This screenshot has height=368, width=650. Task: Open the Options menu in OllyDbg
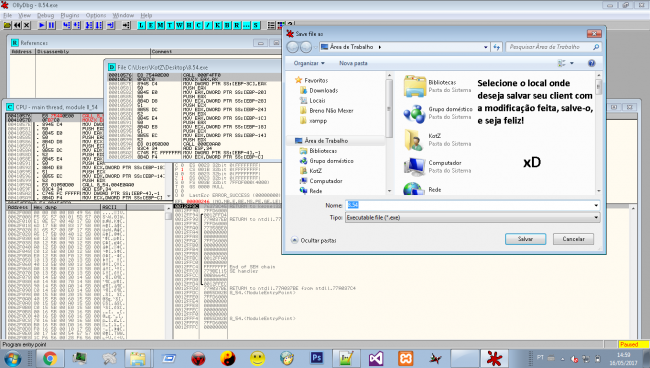[96, 15]
